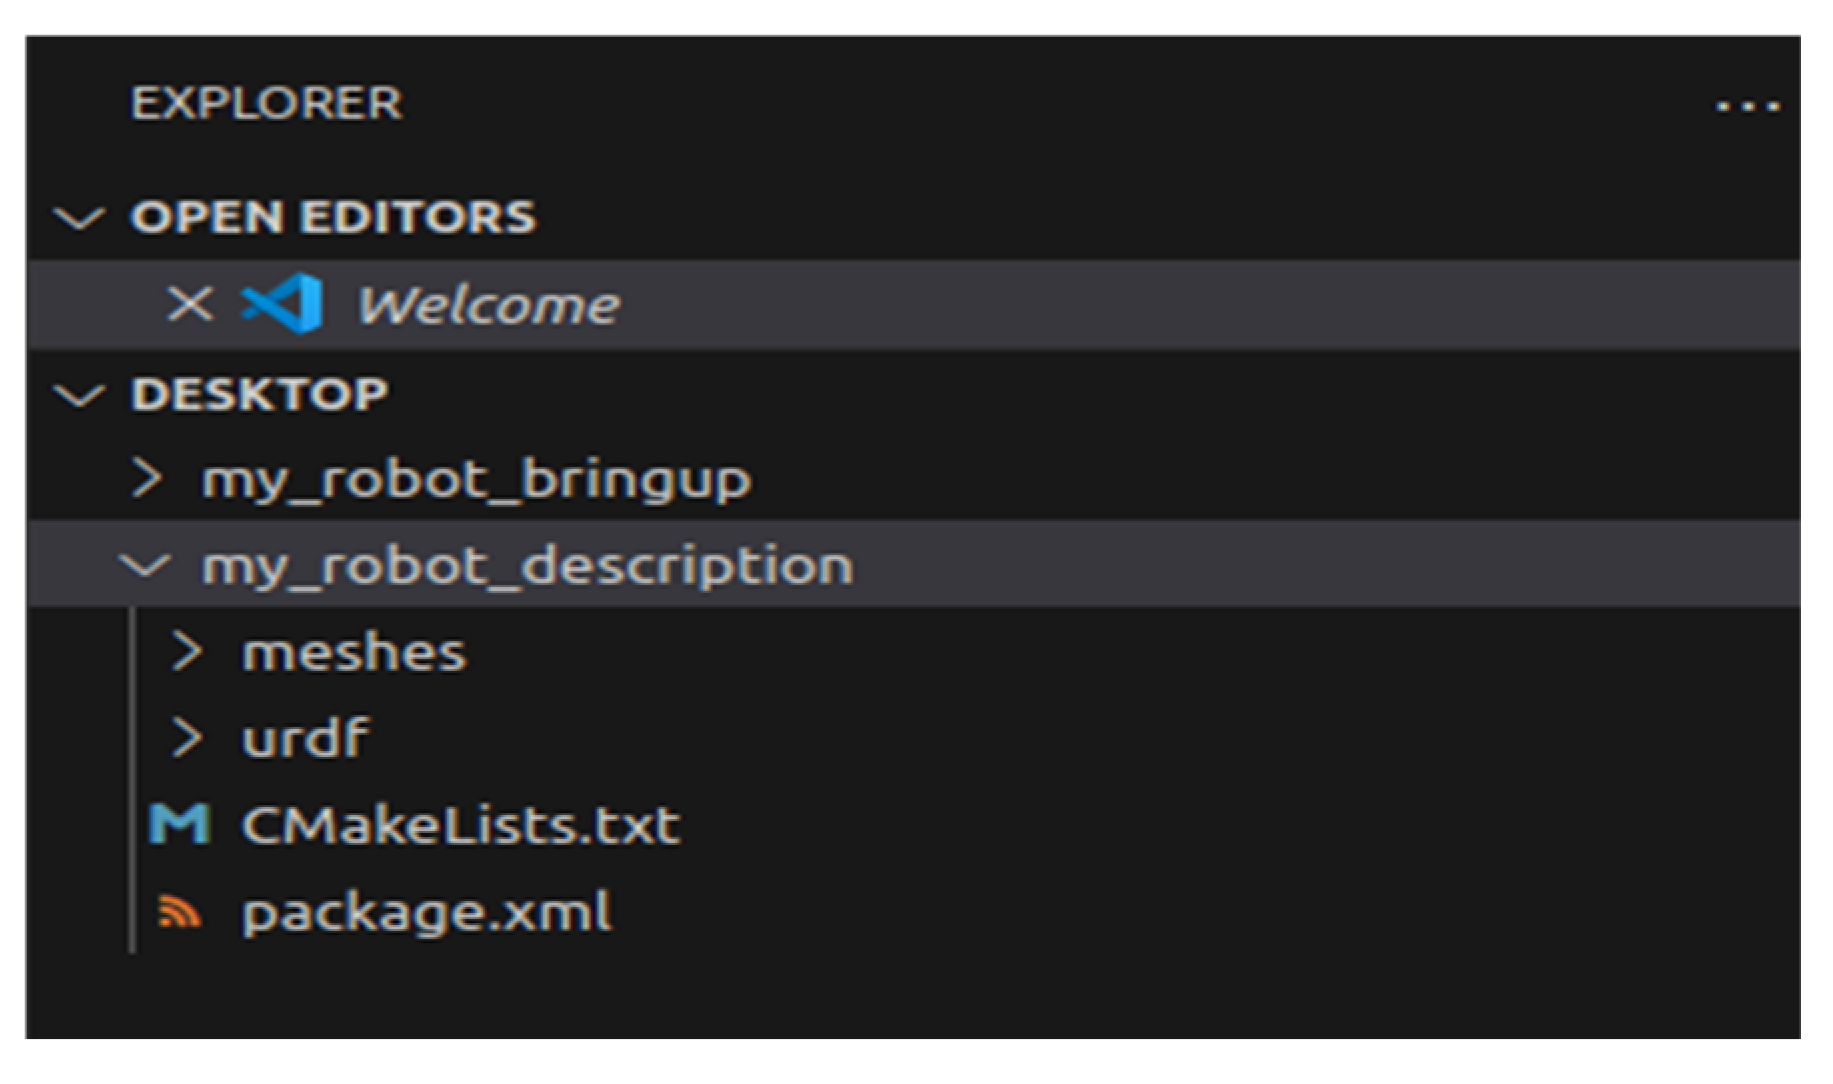The image size is (1833, 1084).
Task: Open the package.xml file
Action: tap(426, 912)
